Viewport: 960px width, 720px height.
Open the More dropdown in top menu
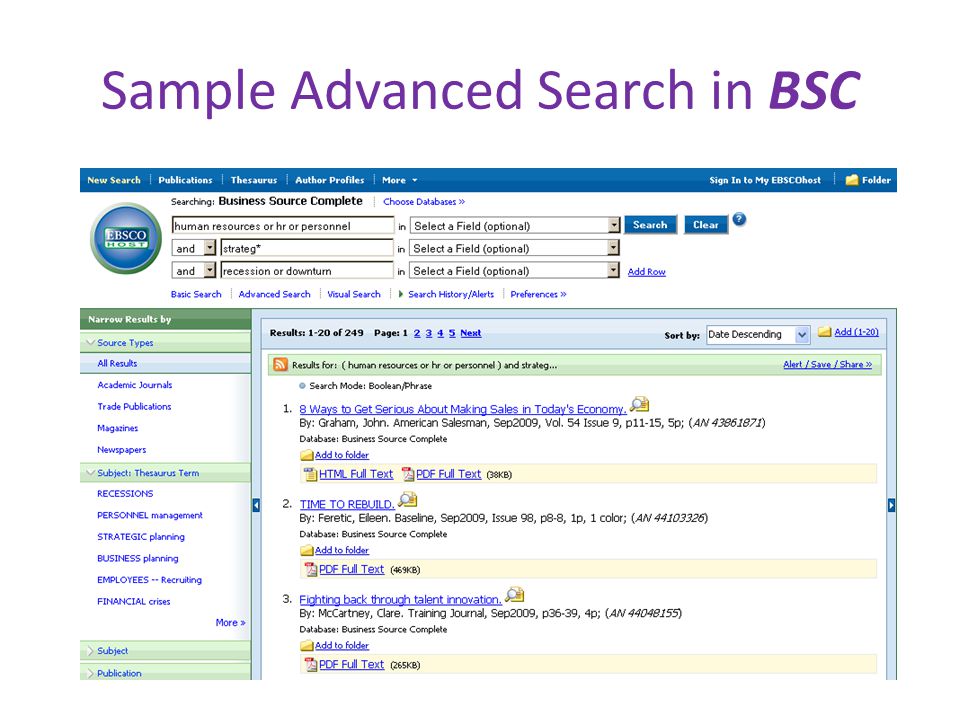(399, 180)
